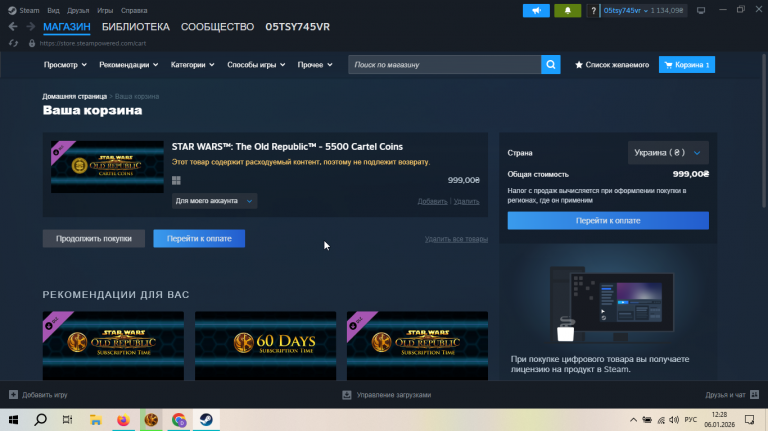
Task: Expand the Способы игры dropdown
Action: coord(256,65)
